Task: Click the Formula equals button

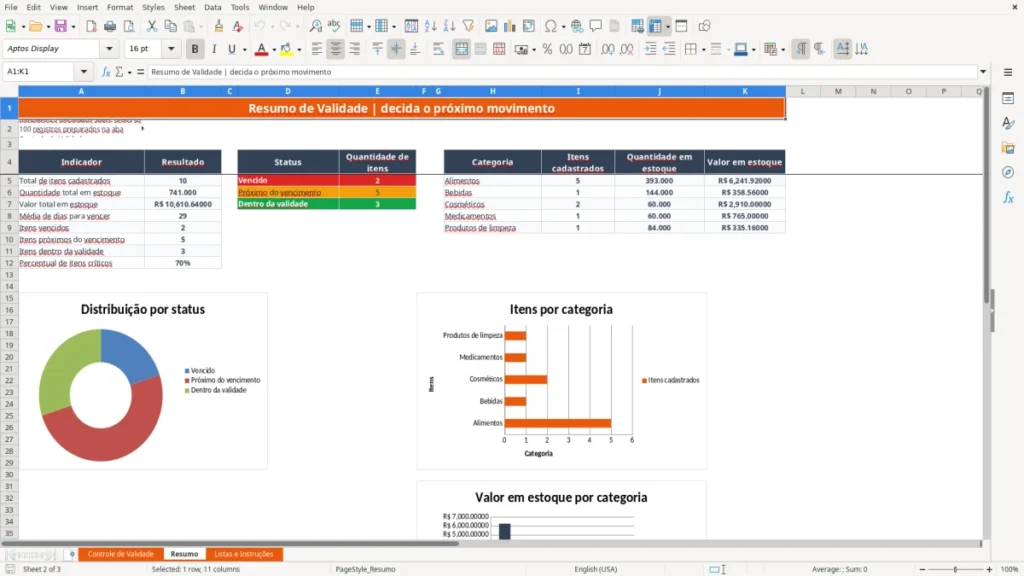Action: [140, 72]
